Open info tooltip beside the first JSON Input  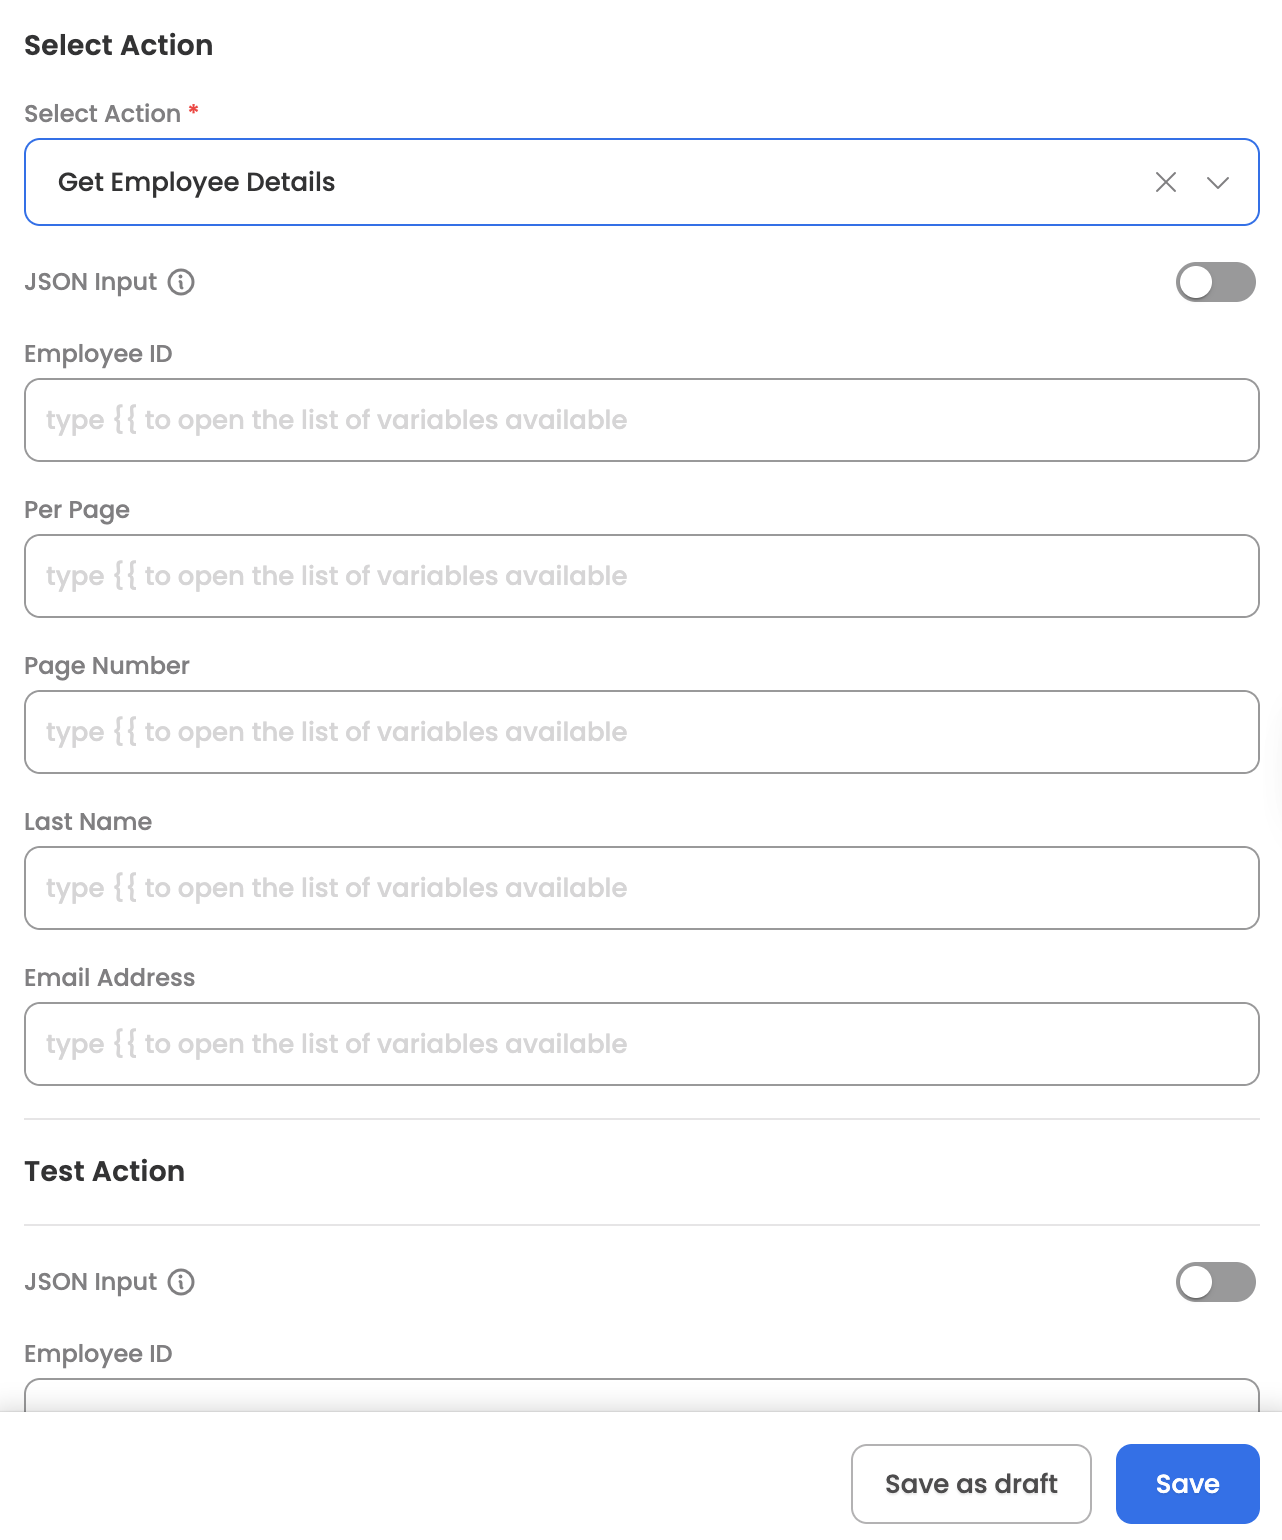pyautogui.click(x=181, y=282)
